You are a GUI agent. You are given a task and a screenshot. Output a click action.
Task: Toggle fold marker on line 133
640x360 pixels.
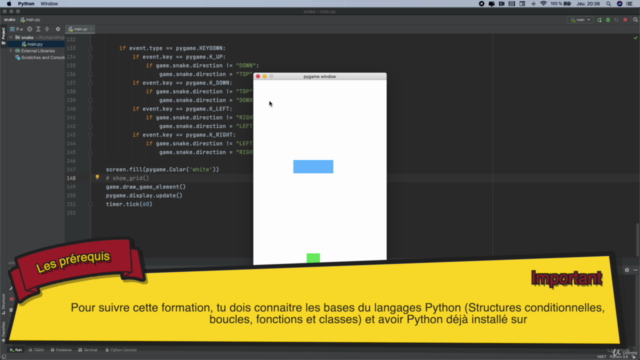[x=90, y=48]
